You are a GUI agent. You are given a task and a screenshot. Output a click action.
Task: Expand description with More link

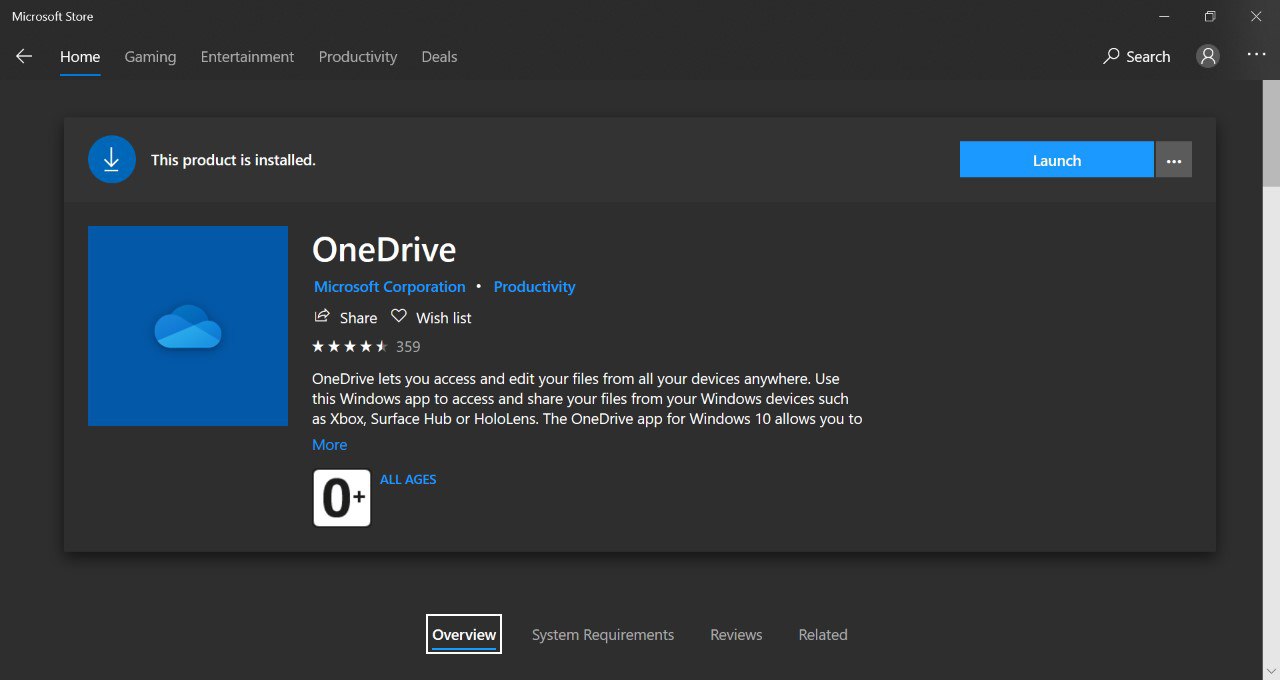pos(330,445)
